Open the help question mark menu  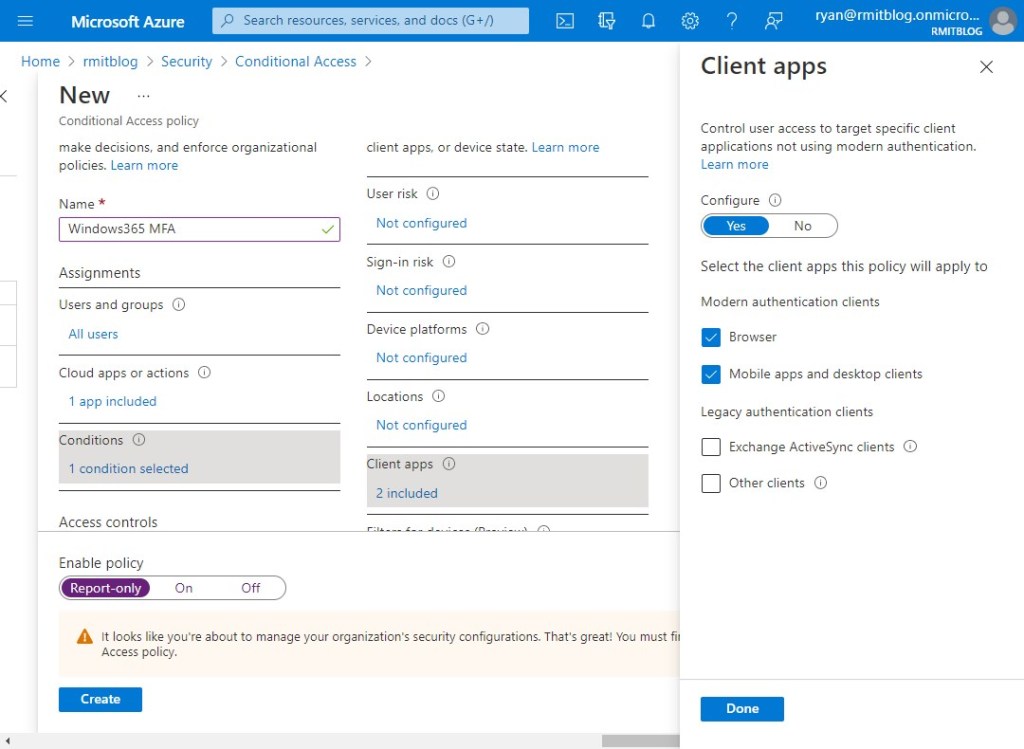(732, 21)
